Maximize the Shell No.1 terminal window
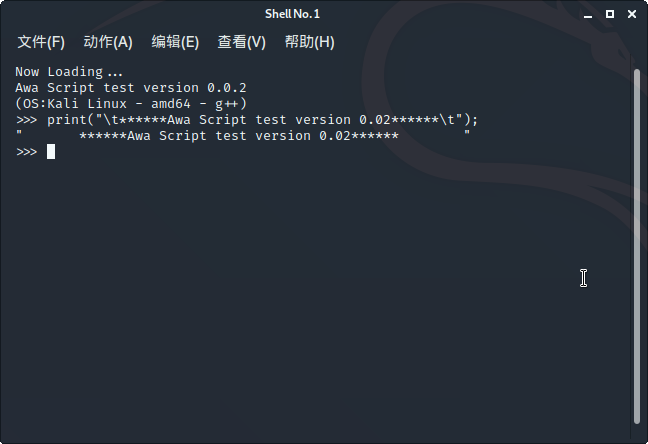Viewport: 648px width, 444px height. click(x=610, y=14)
